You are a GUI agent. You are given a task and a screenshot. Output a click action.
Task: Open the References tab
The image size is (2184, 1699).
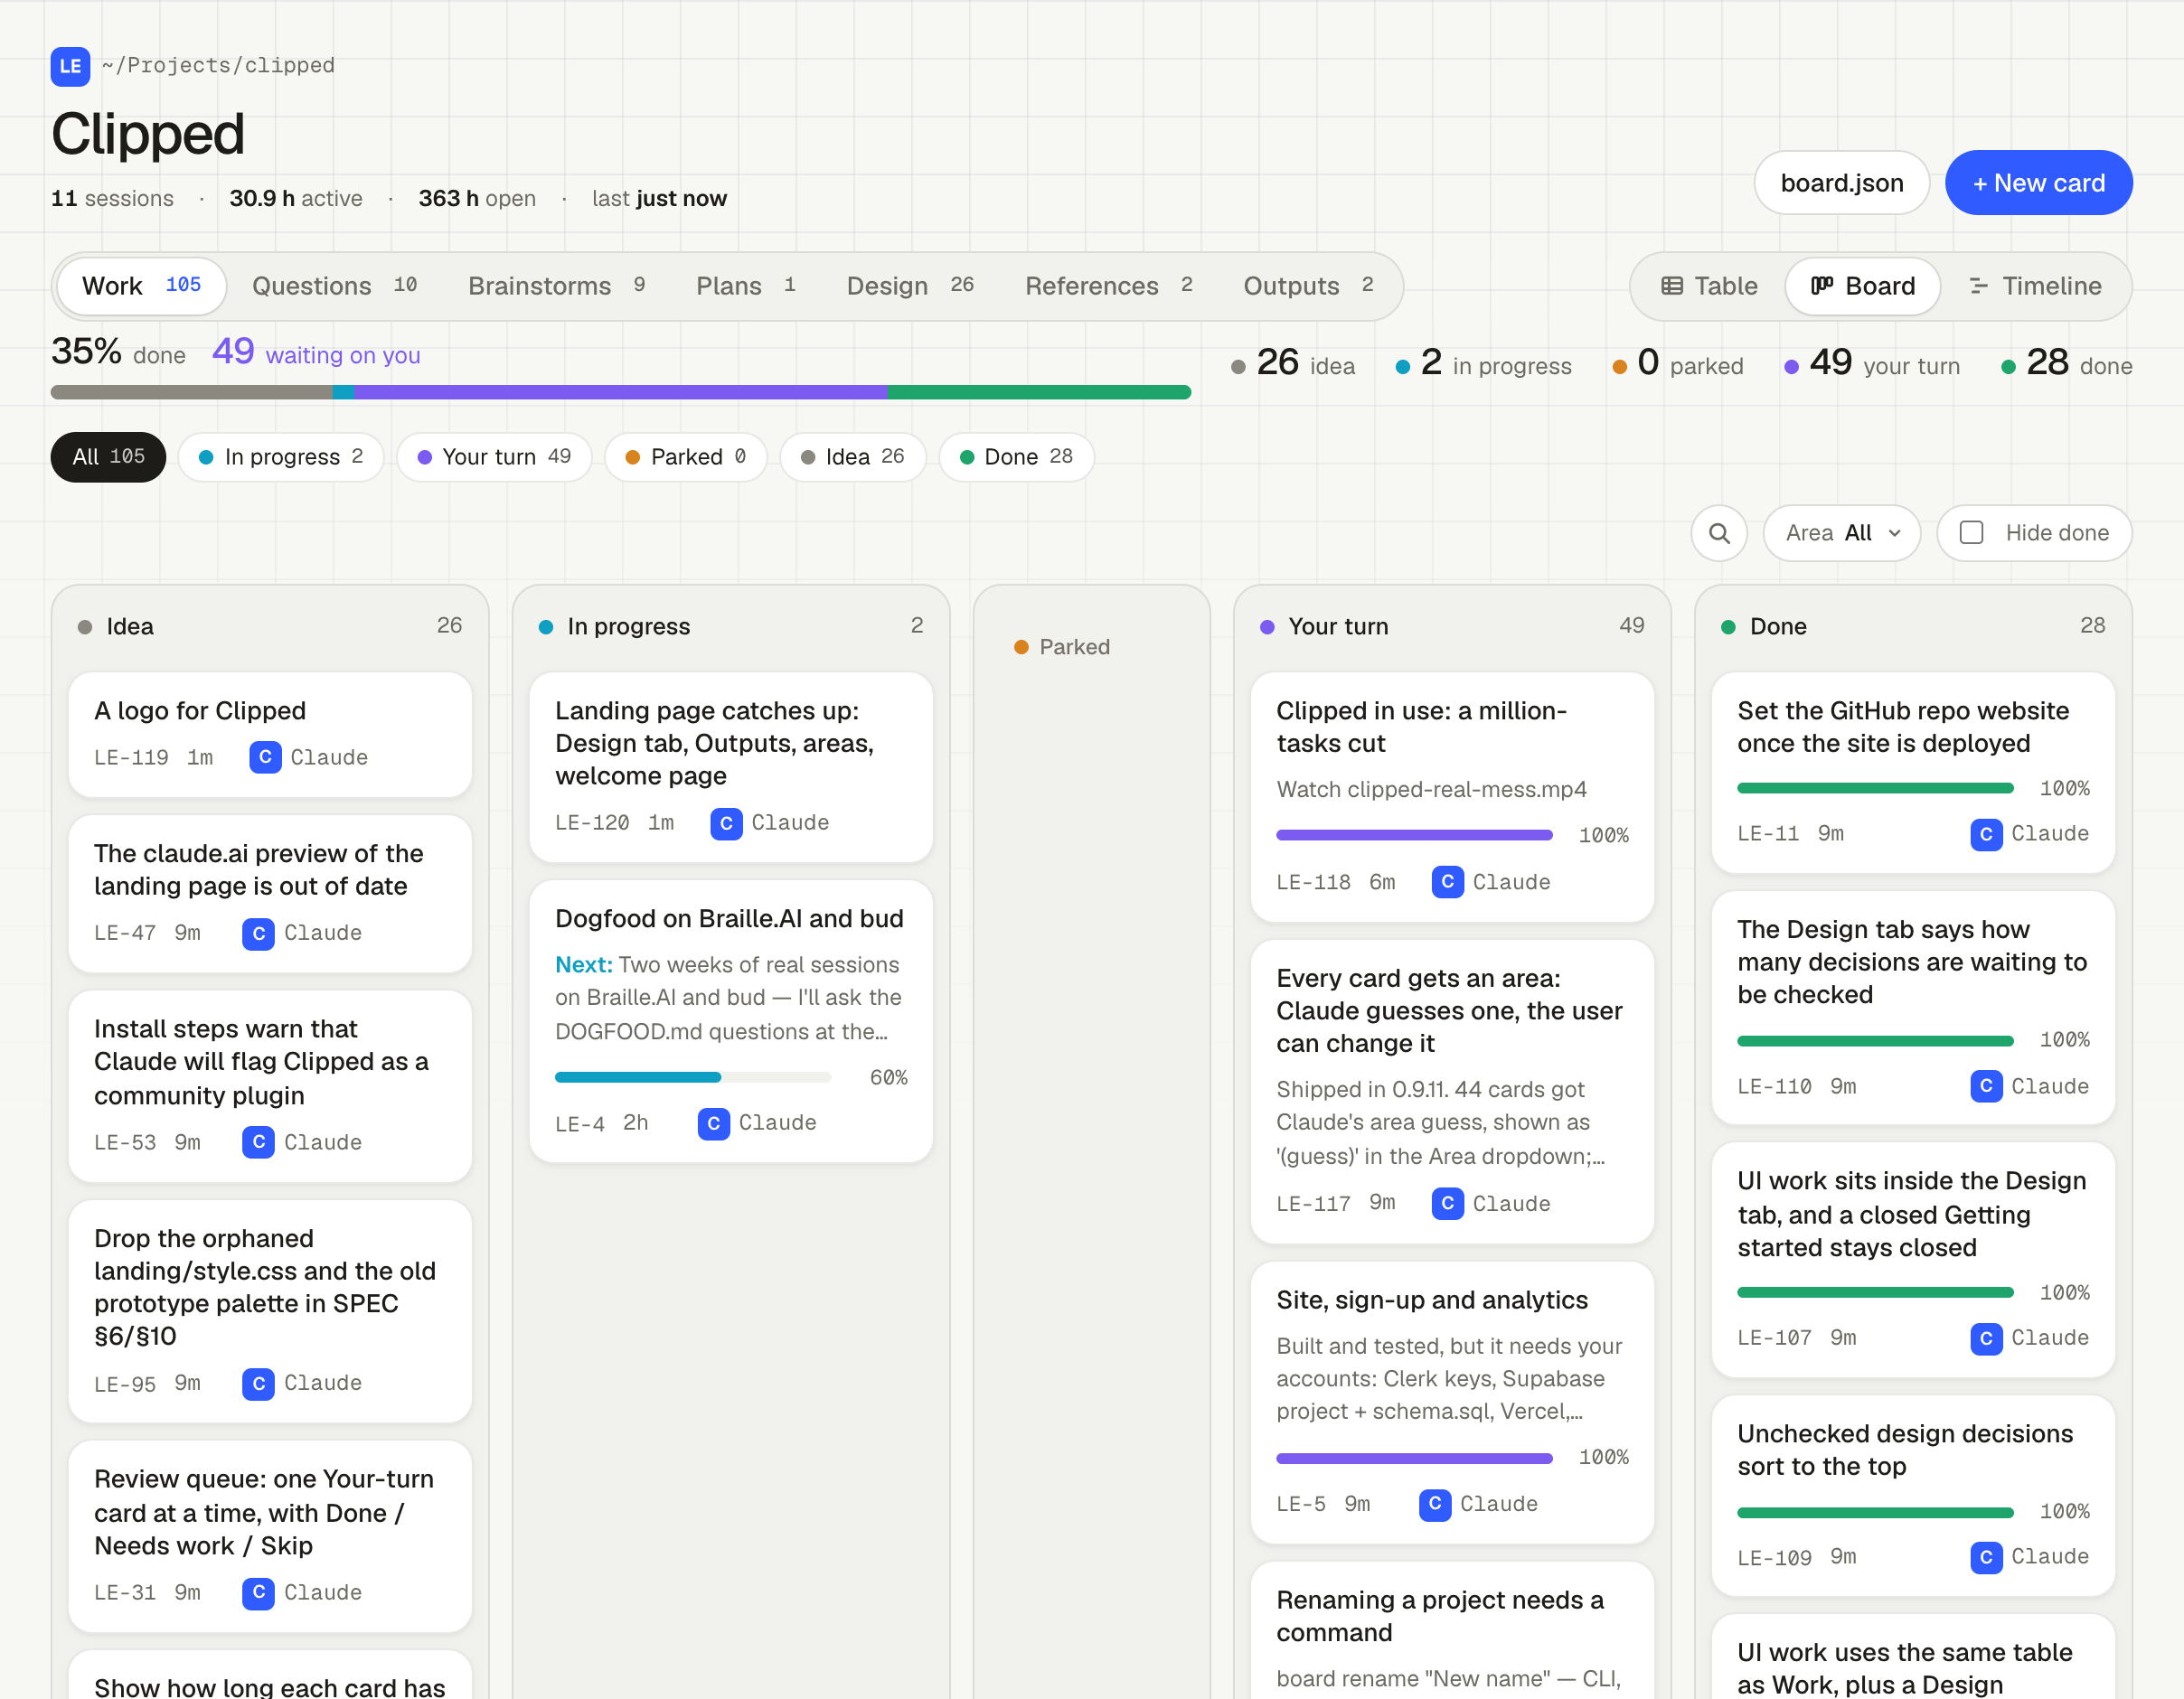[1108, 286]
